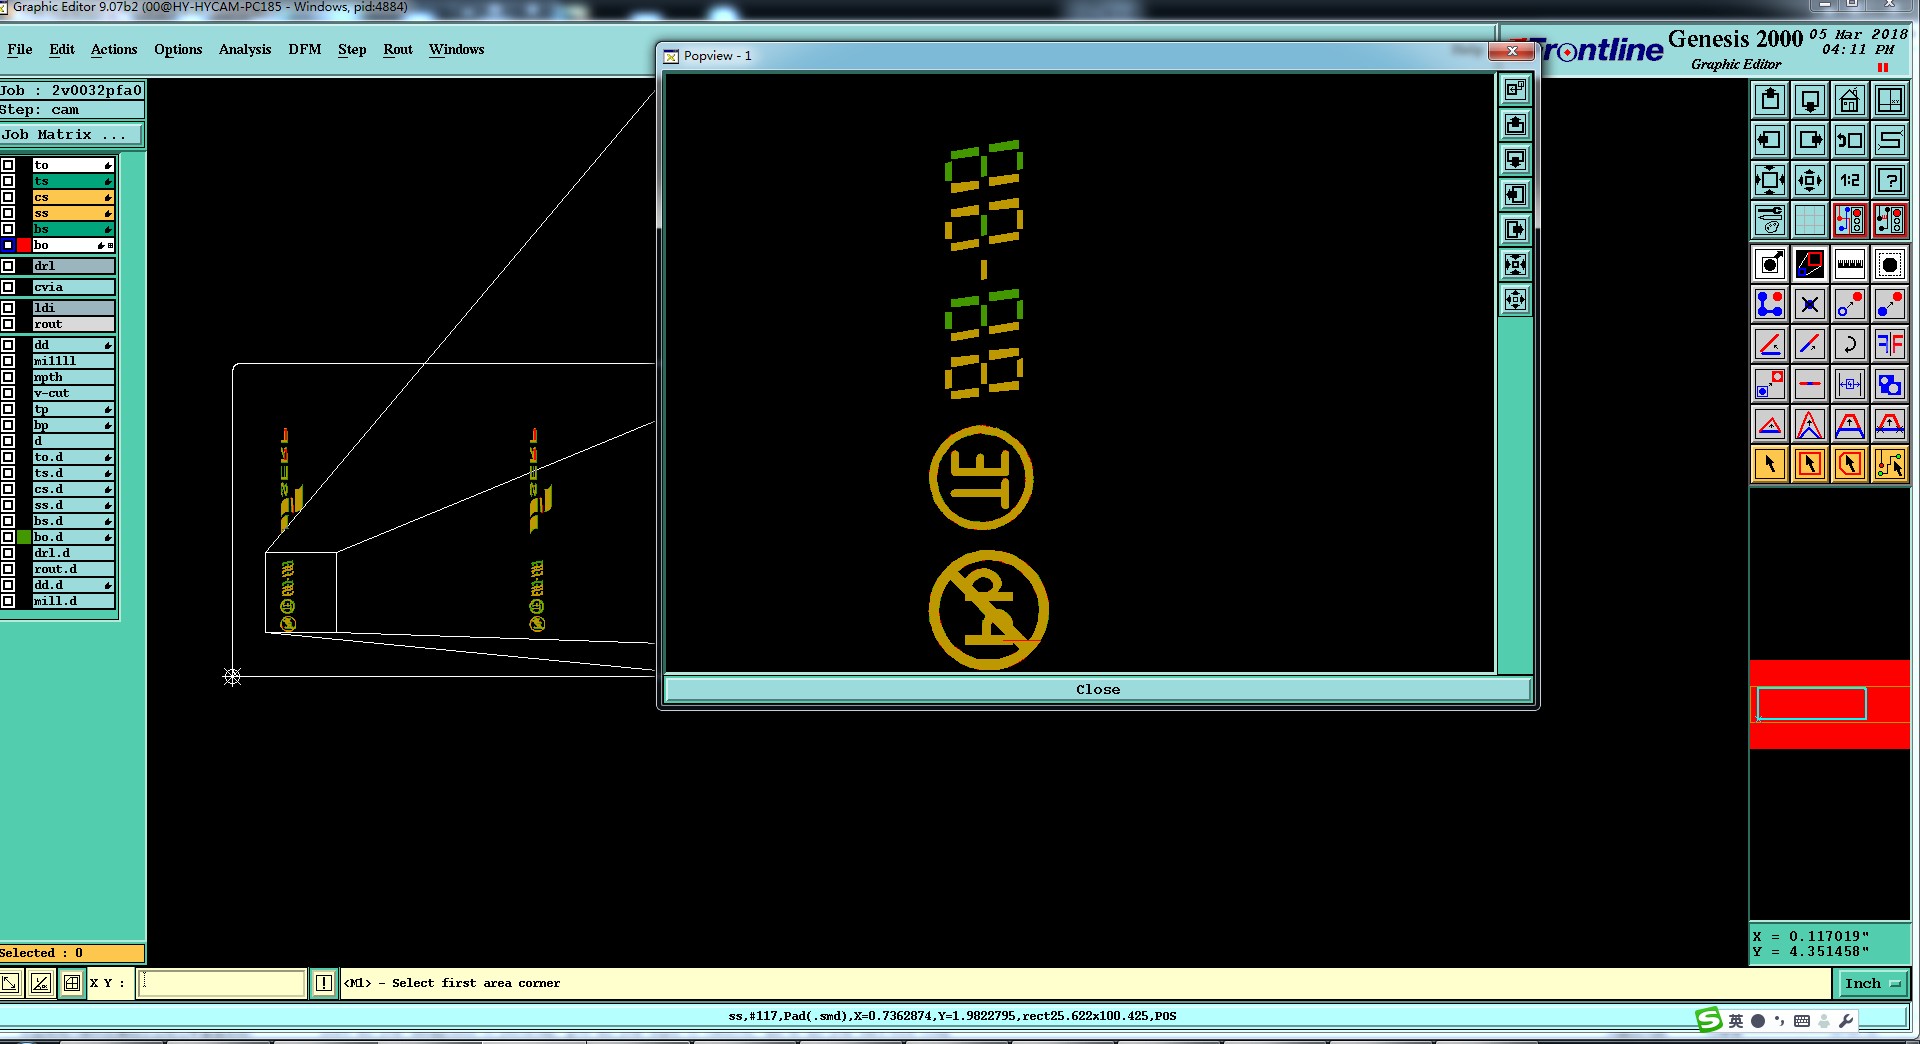The image size is (1920, 1044).
Task: Toggle the 'bs' layer checkbox
Action: click(8, 229)
